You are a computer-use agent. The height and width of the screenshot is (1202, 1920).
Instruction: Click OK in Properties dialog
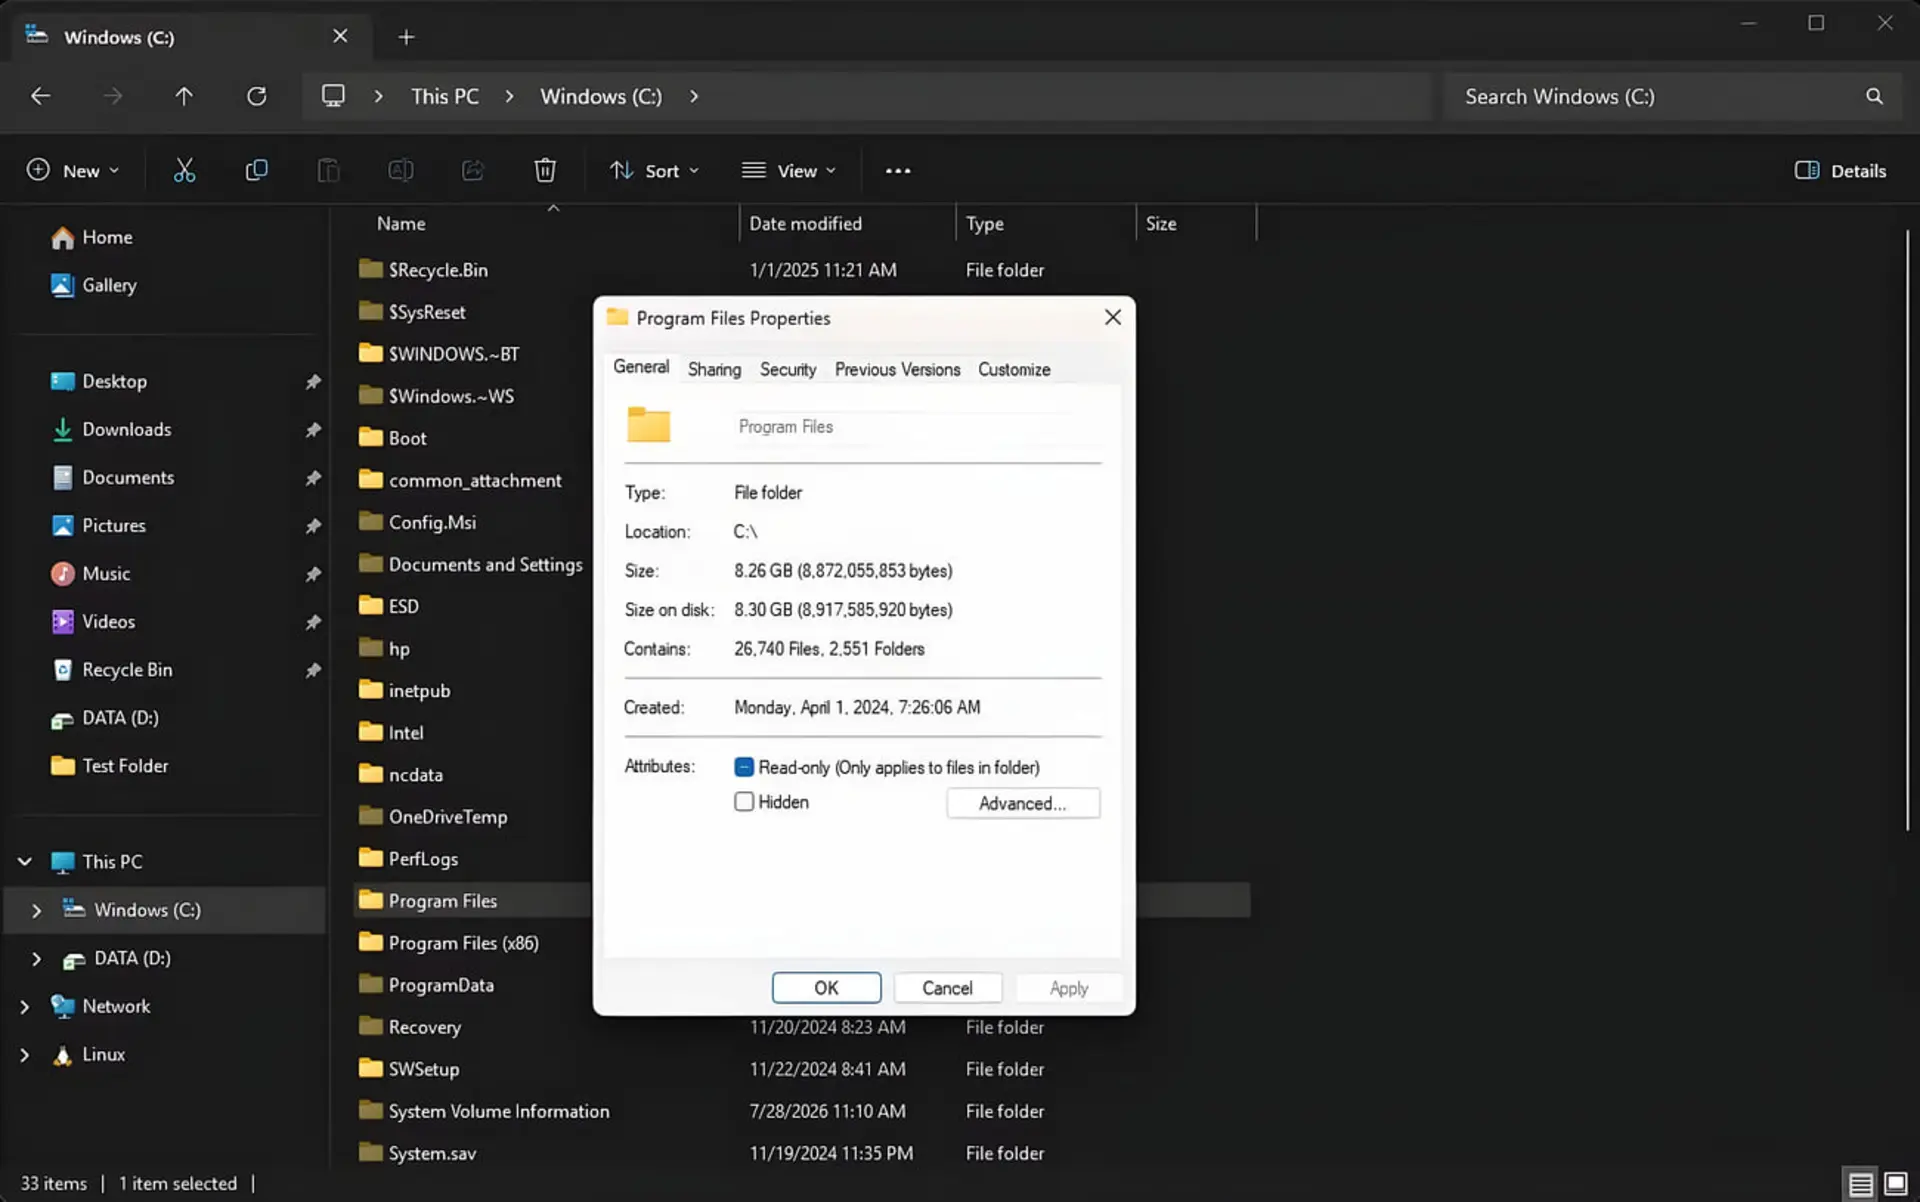826,988
